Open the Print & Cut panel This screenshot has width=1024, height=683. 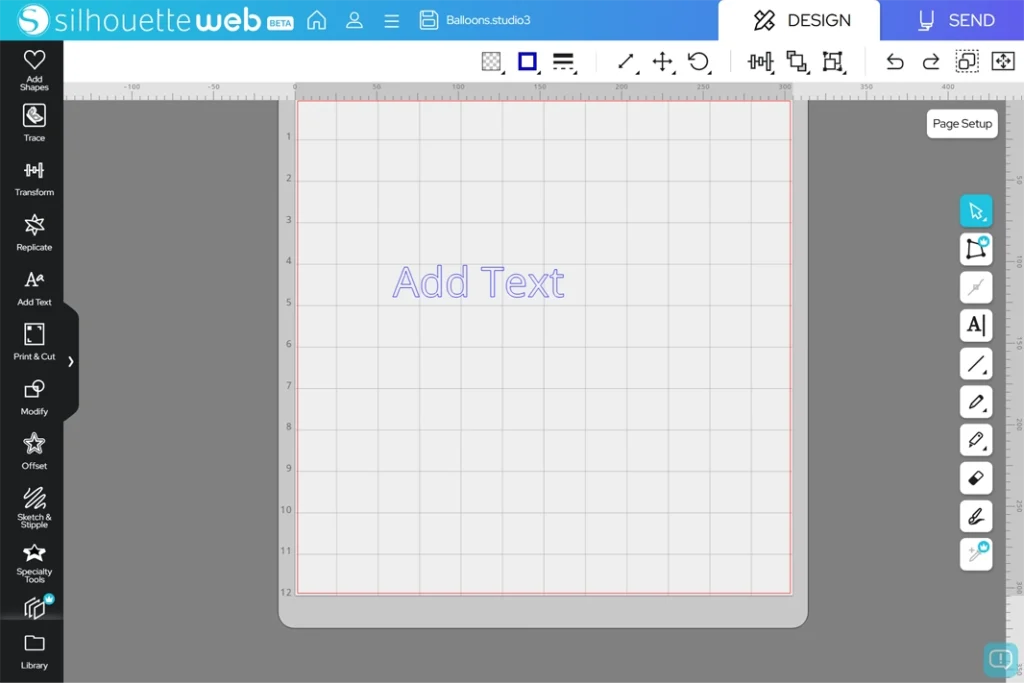pyautogui.click(x=34, y=340)
